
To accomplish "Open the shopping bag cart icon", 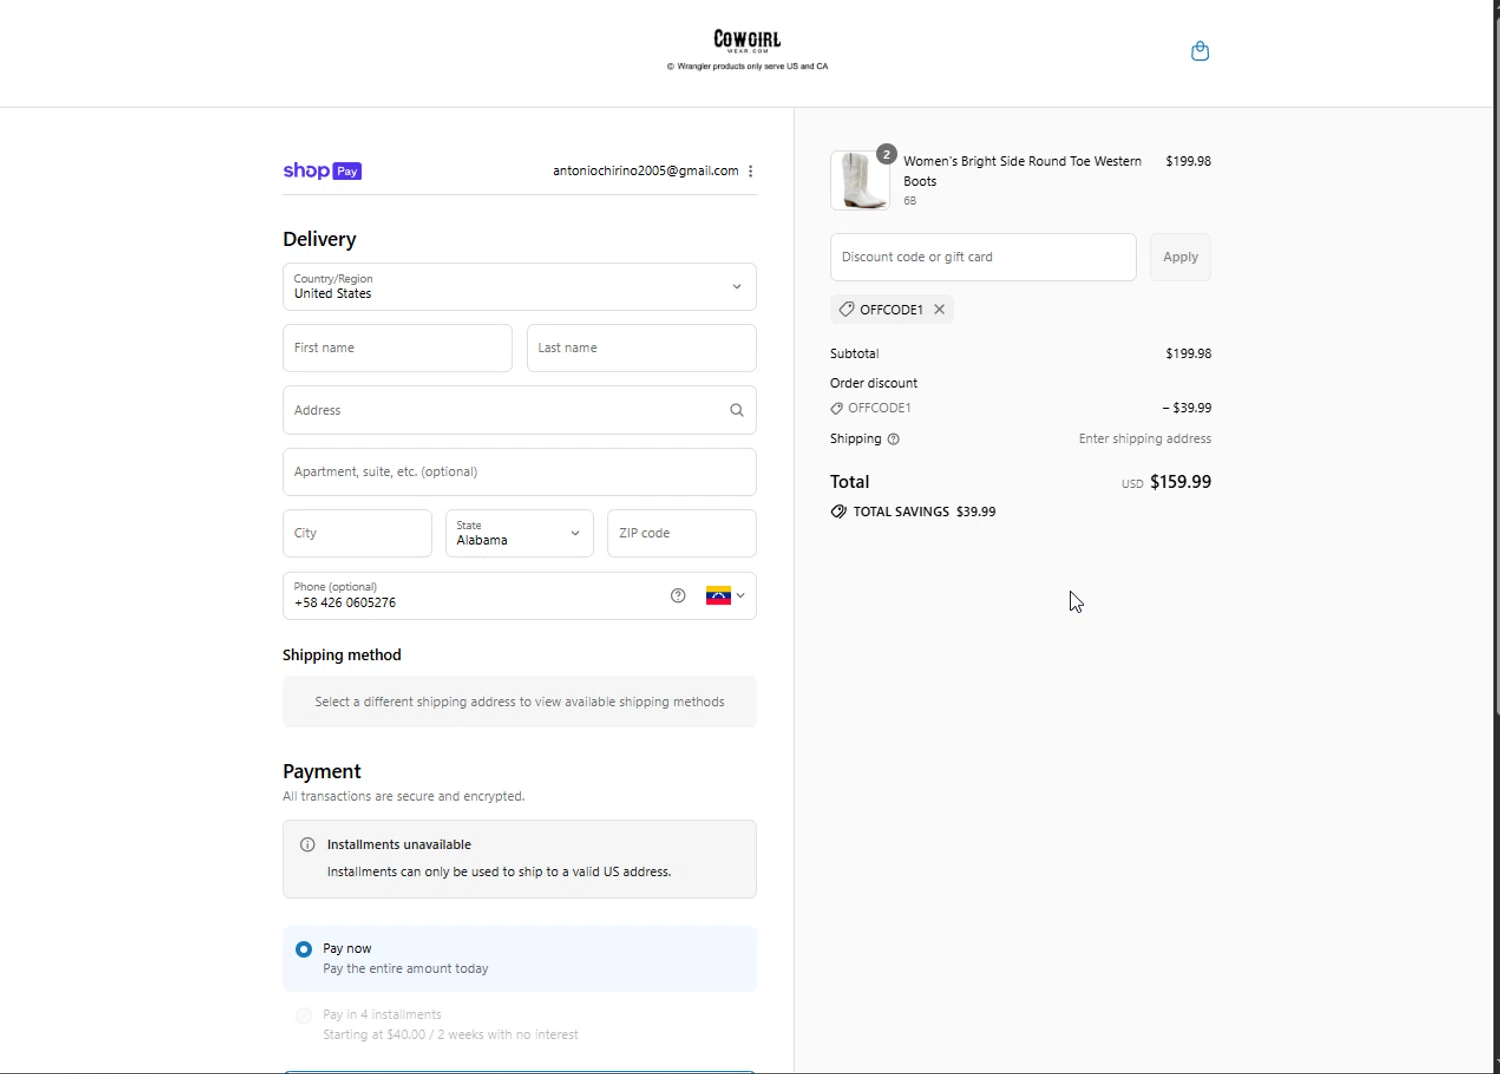I will [x=1200, y=51].
